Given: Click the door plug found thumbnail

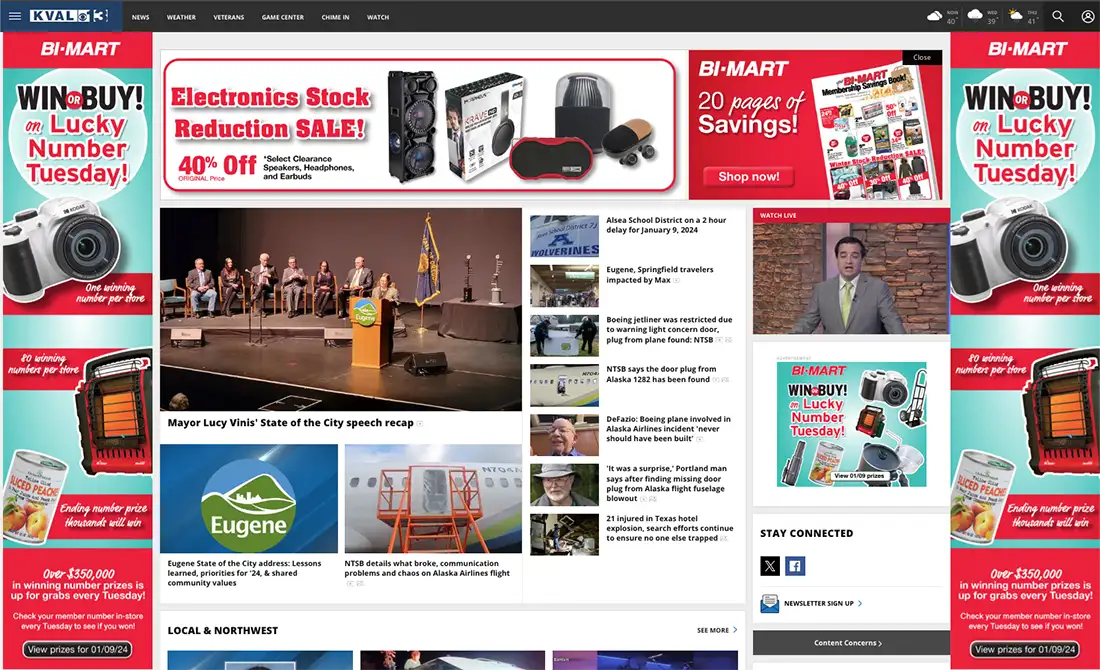Looking at the screenshot, I should 564,385.
